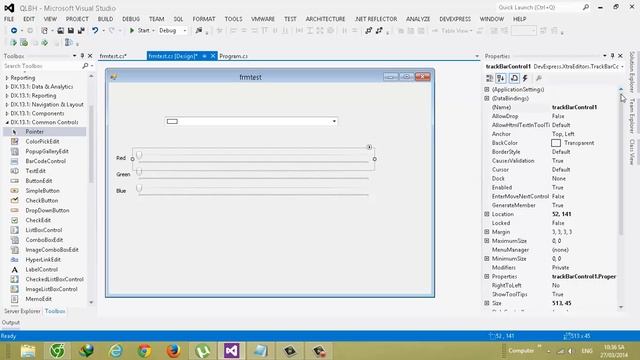Expand the (ApplicationSettings) property node
The image size is (640, 360).
(x=487, y=89)
